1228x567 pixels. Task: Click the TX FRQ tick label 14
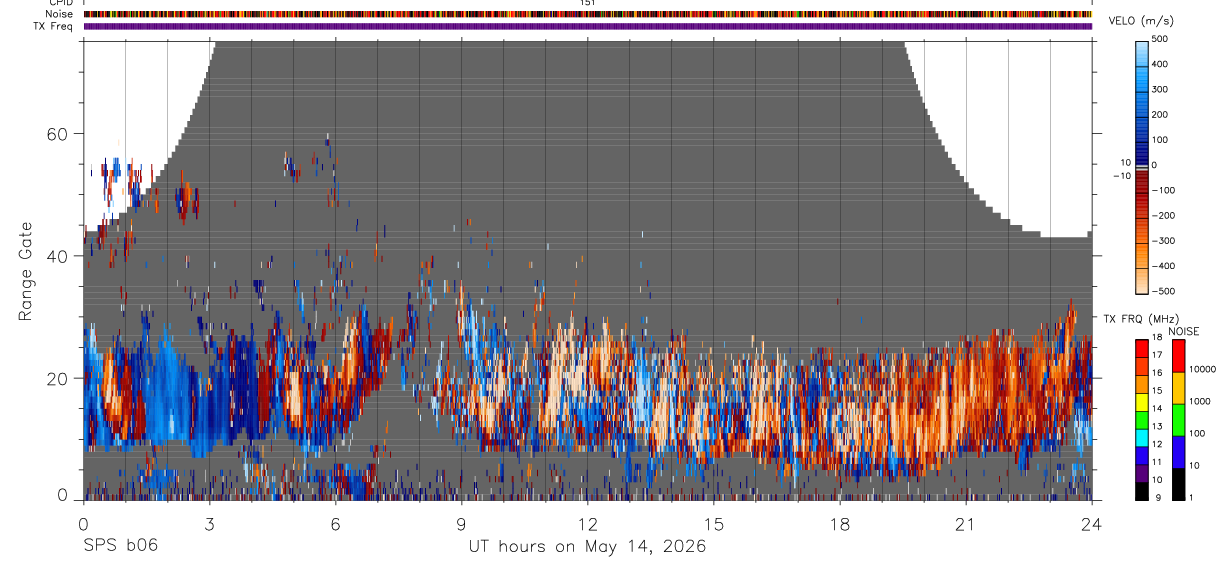[x=1157, y=410]
